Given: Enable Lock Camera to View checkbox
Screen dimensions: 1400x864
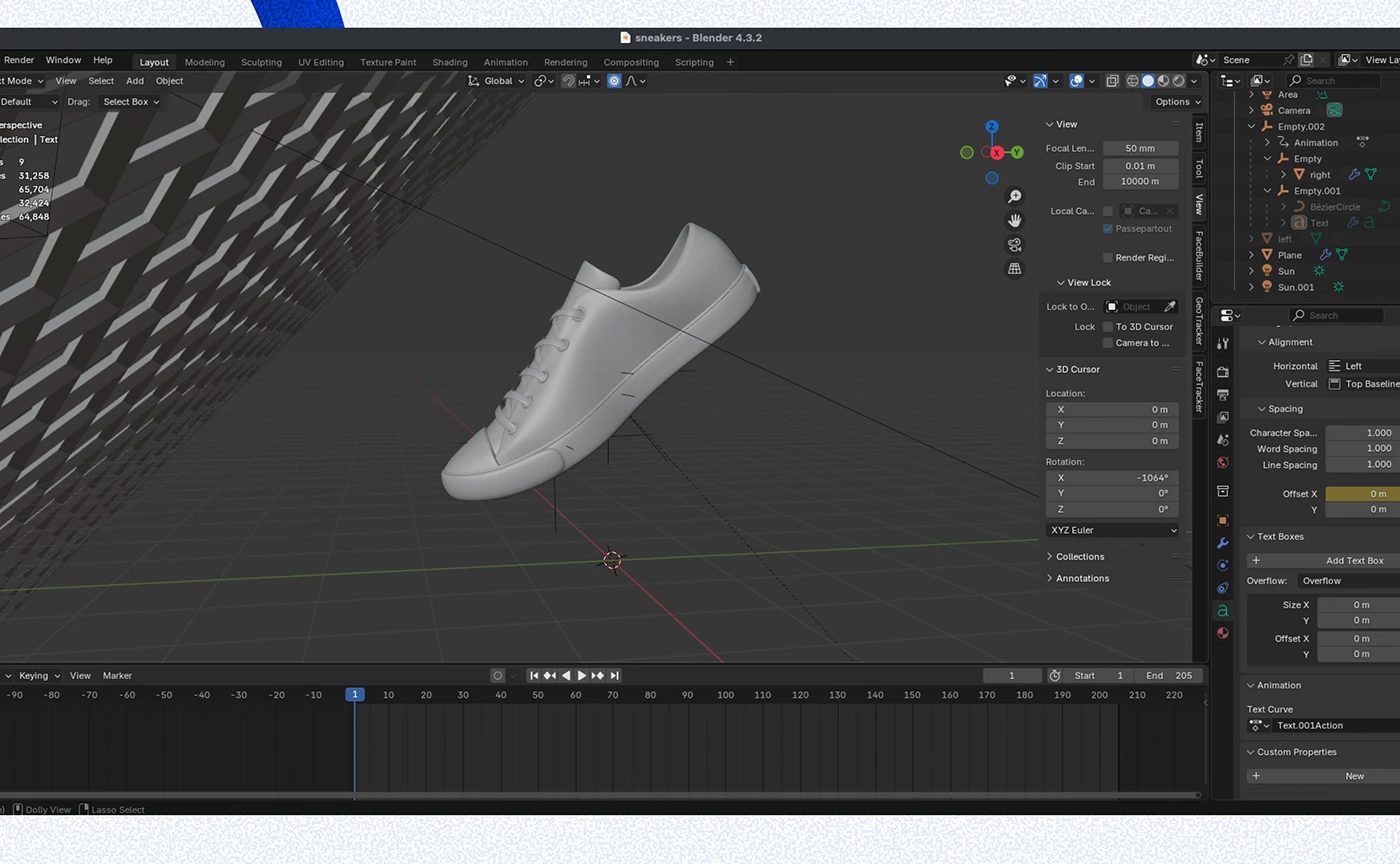Looking at the screenshot, I should click(x=1108, y=343).
